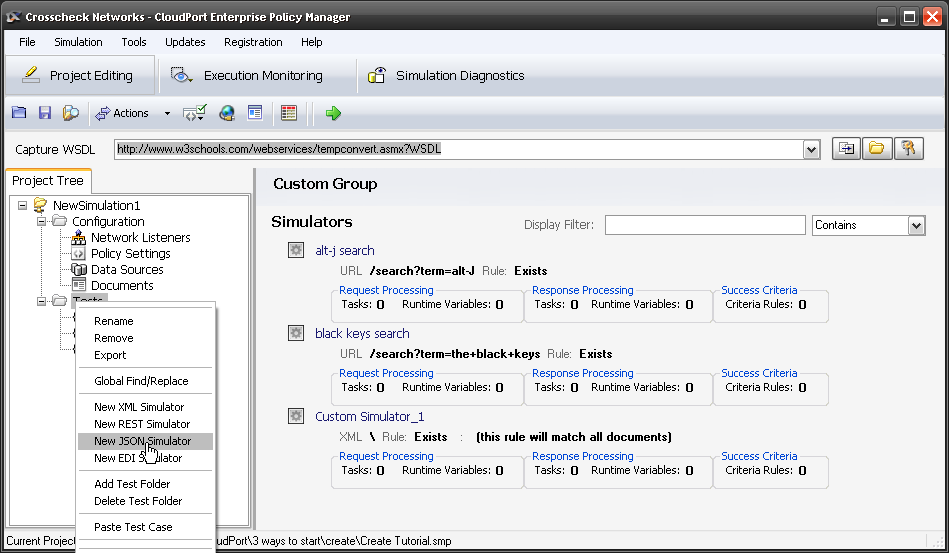This screenshot has height=553, width=949.
Task: Choose Remove from context menu
Action: (145, 338)
